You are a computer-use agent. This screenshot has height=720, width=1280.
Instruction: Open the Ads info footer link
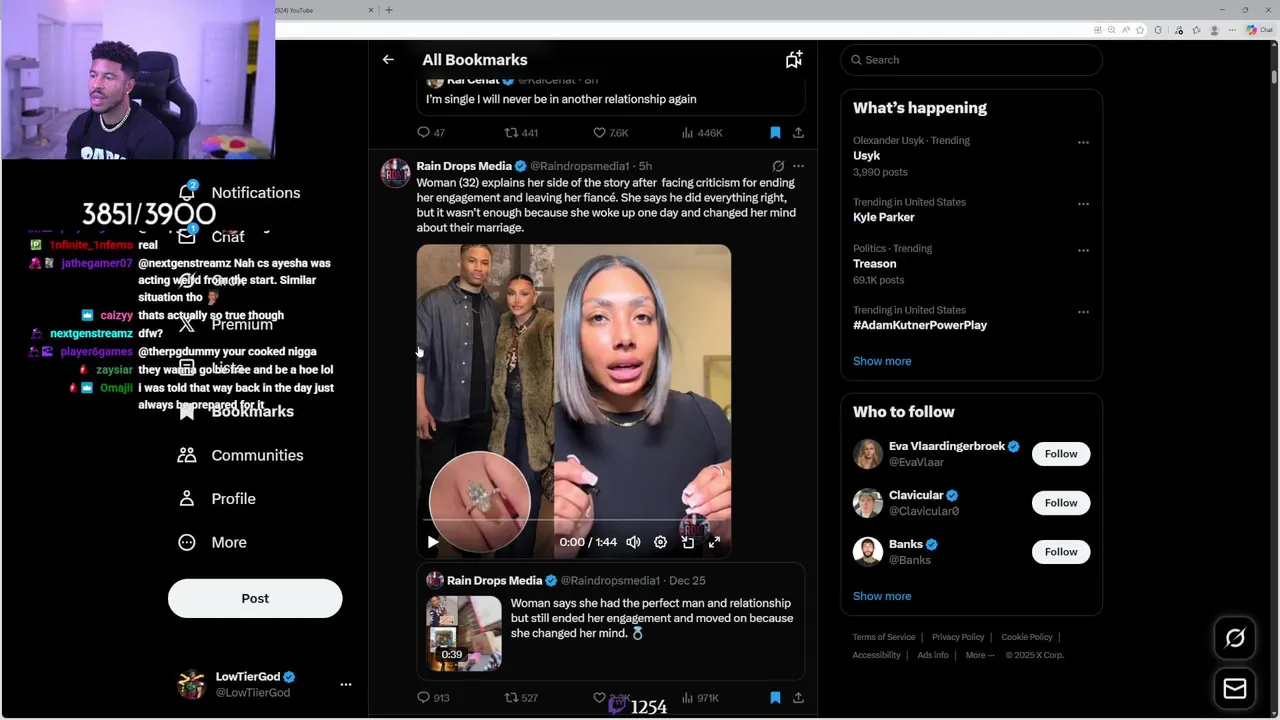pyautogui.click(x=933, y=655)
